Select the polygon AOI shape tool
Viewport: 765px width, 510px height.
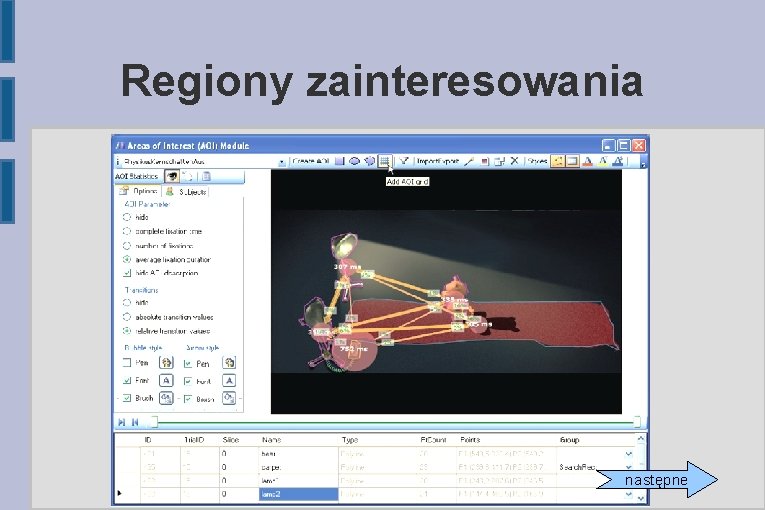click(x=369, y=161)
